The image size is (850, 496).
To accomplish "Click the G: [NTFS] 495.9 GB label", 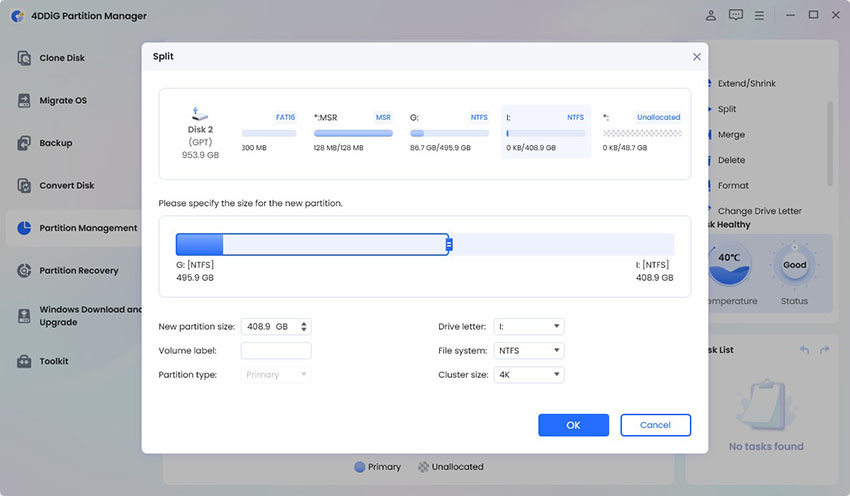I will point(195,271).
